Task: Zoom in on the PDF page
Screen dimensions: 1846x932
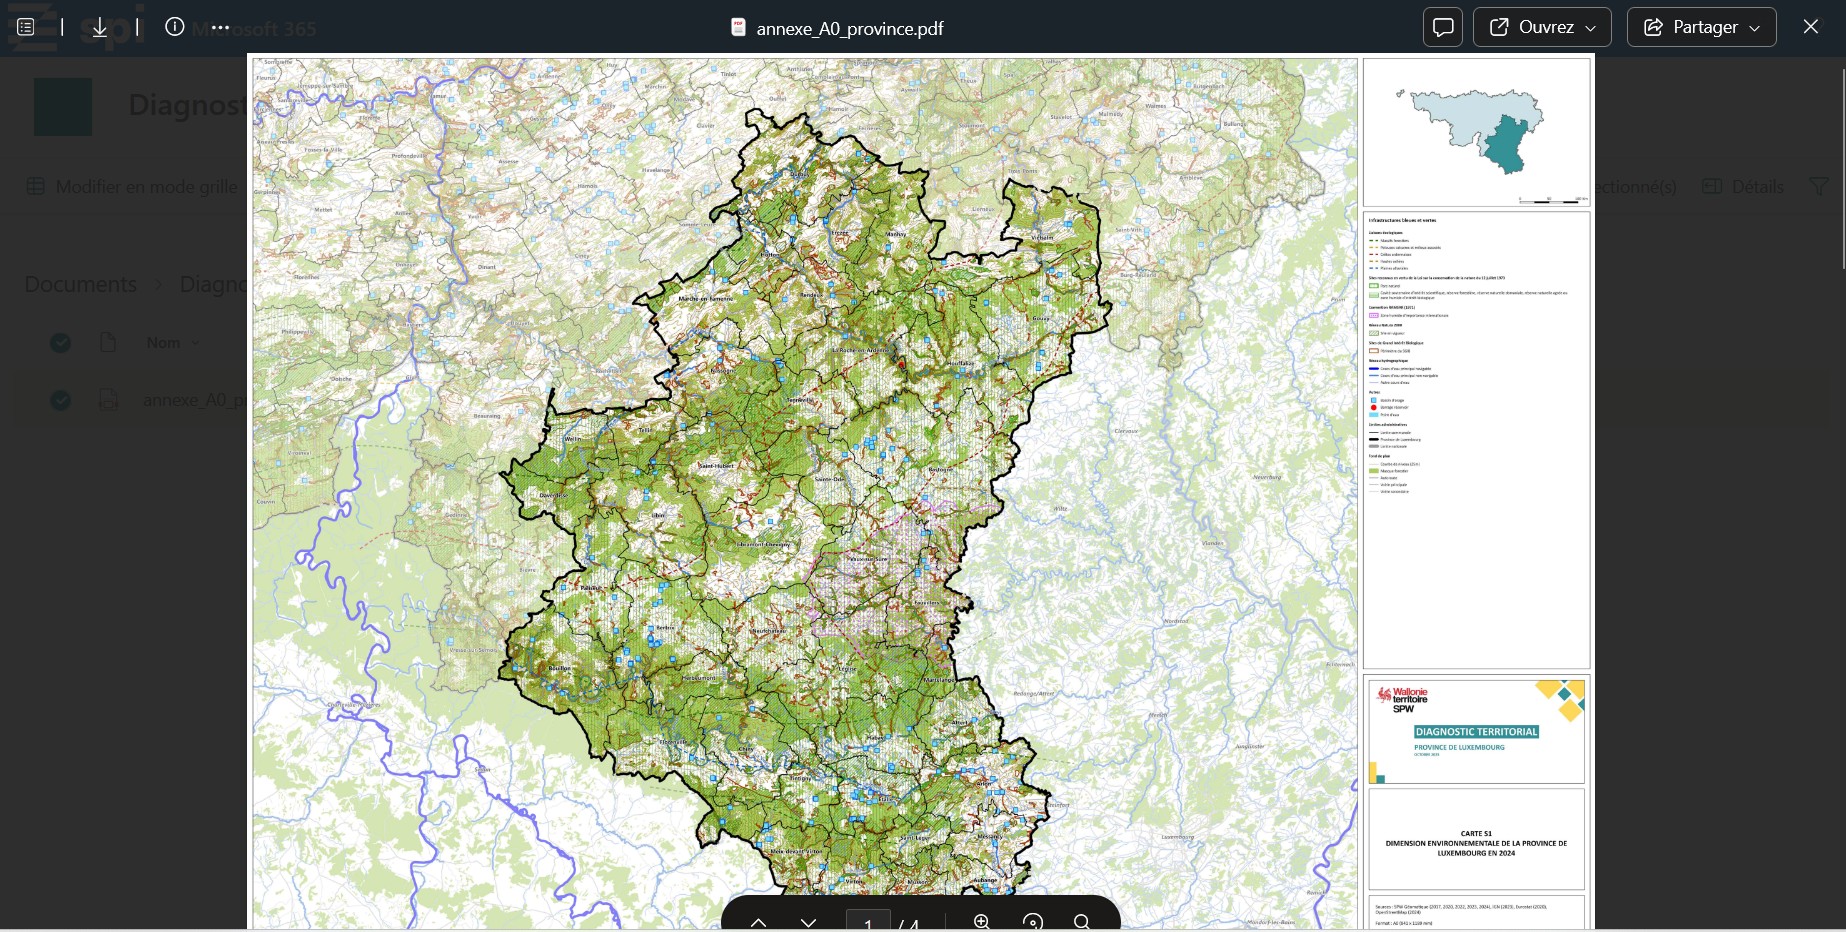Action: coord(981,923)
